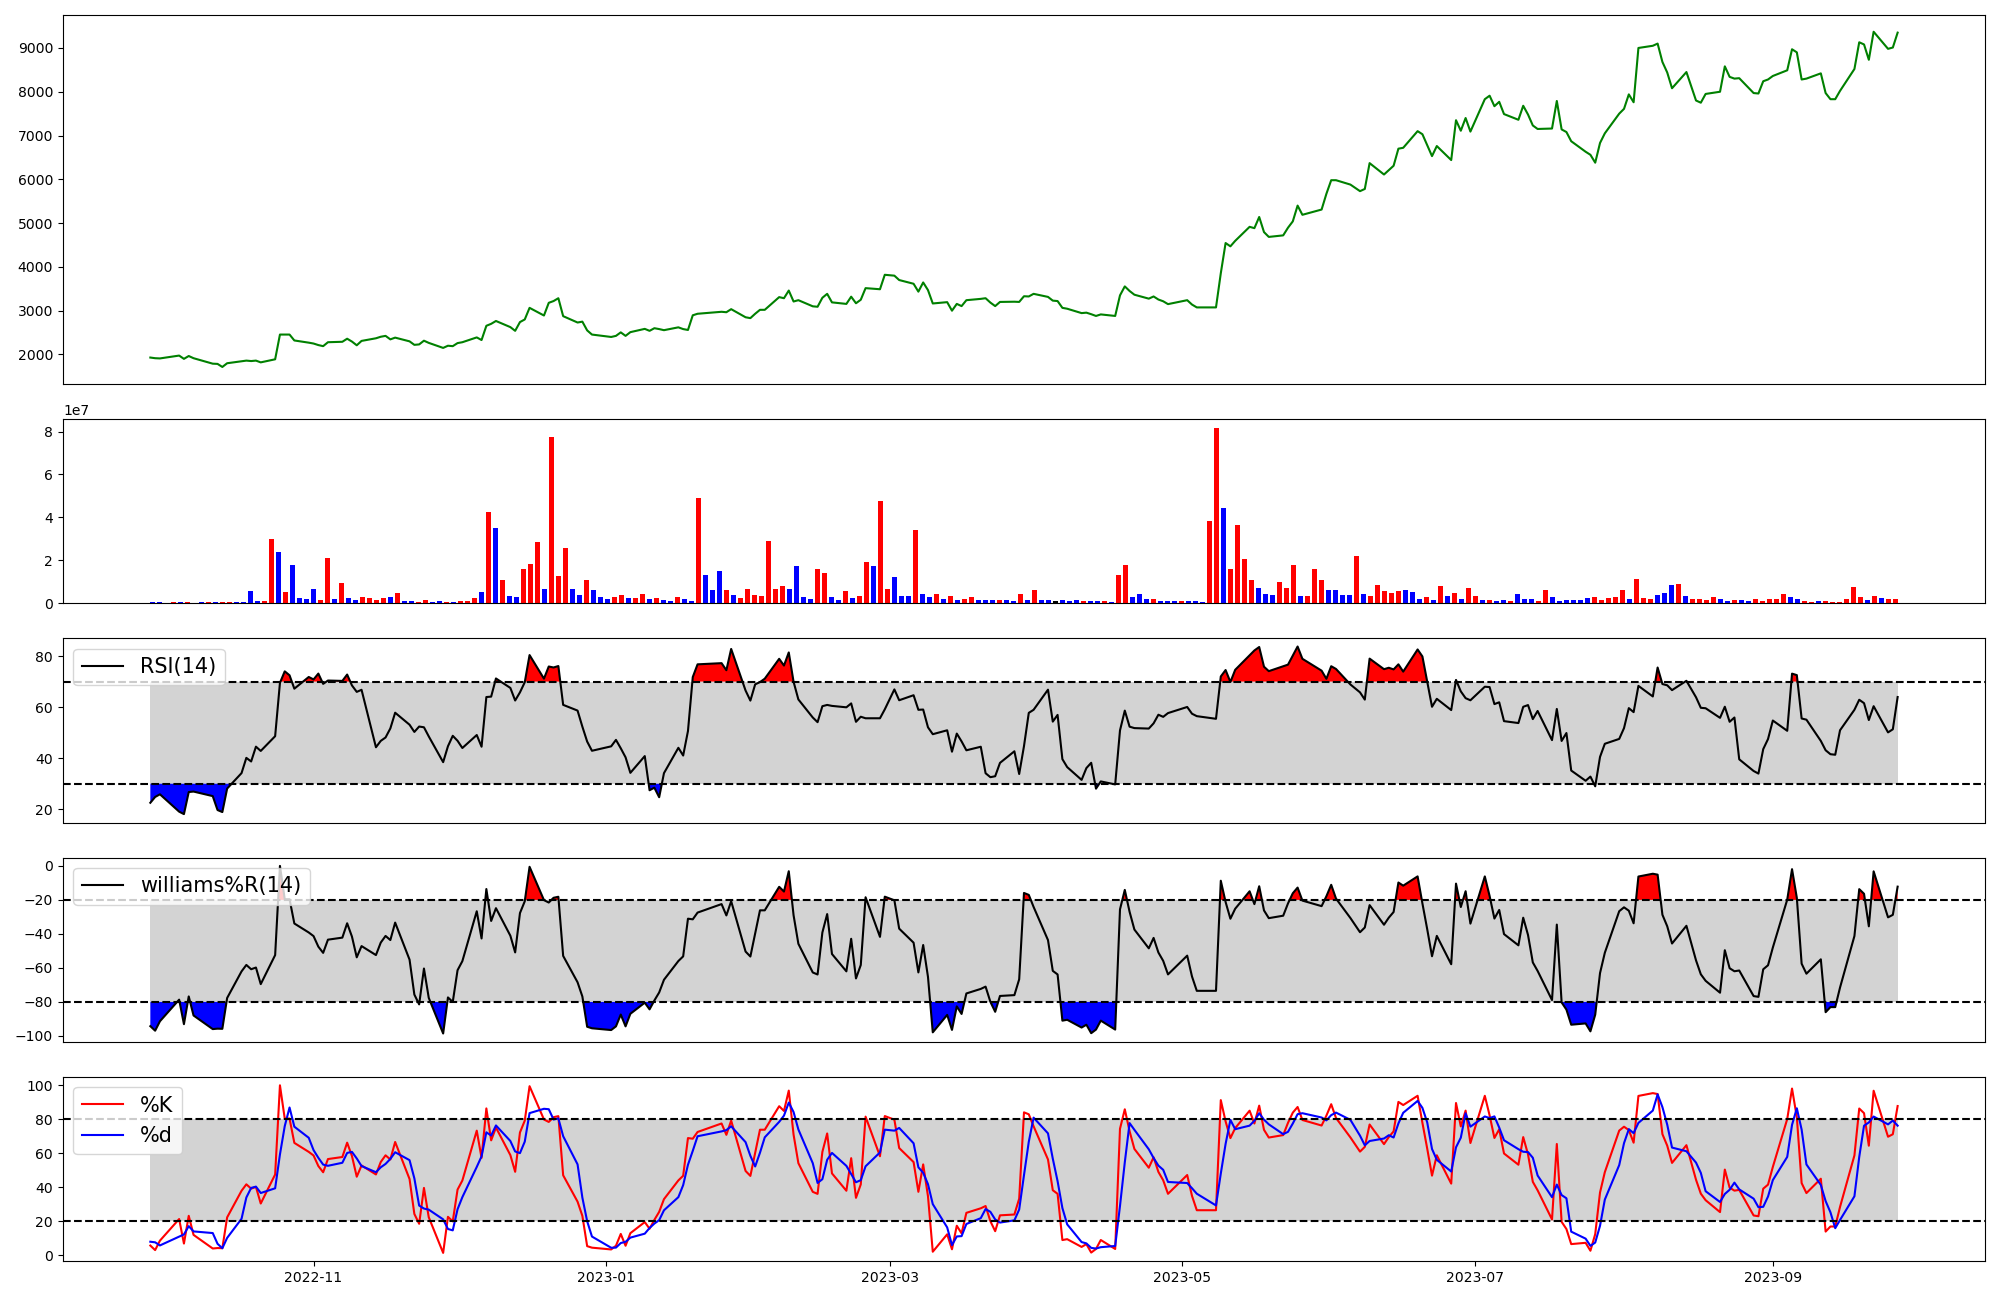Screen dimensions: 2000x1300
Task: Click the %d legend entry
Action: click(156, 1135)
